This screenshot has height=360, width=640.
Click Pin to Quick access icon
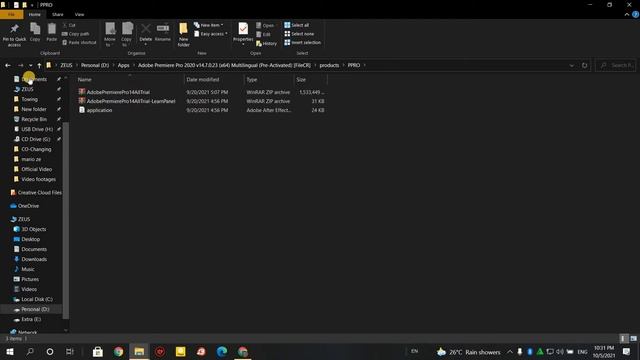pos(14,34)
